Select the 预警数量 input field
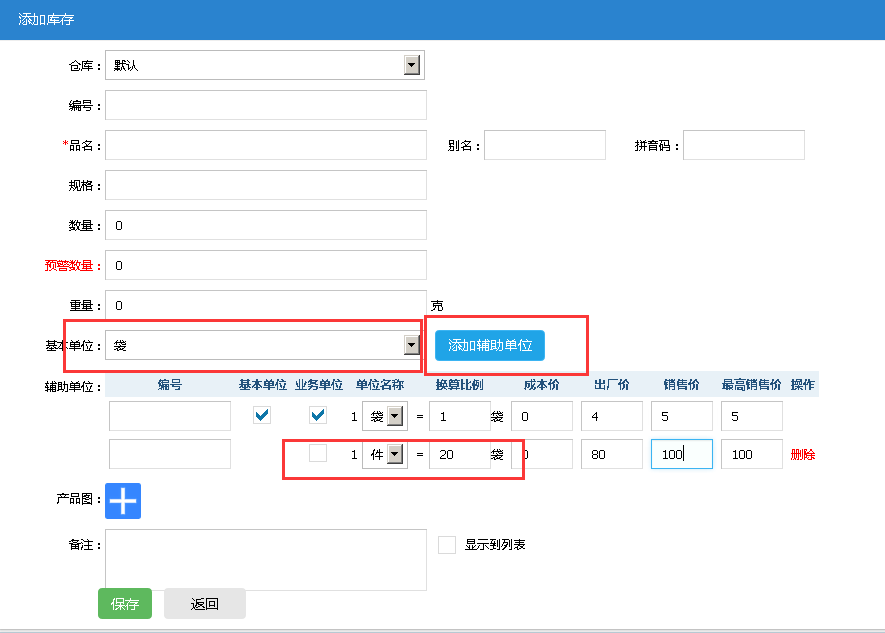Image resolution: width=885 pixels, height=633 pixels. point(265,265)
